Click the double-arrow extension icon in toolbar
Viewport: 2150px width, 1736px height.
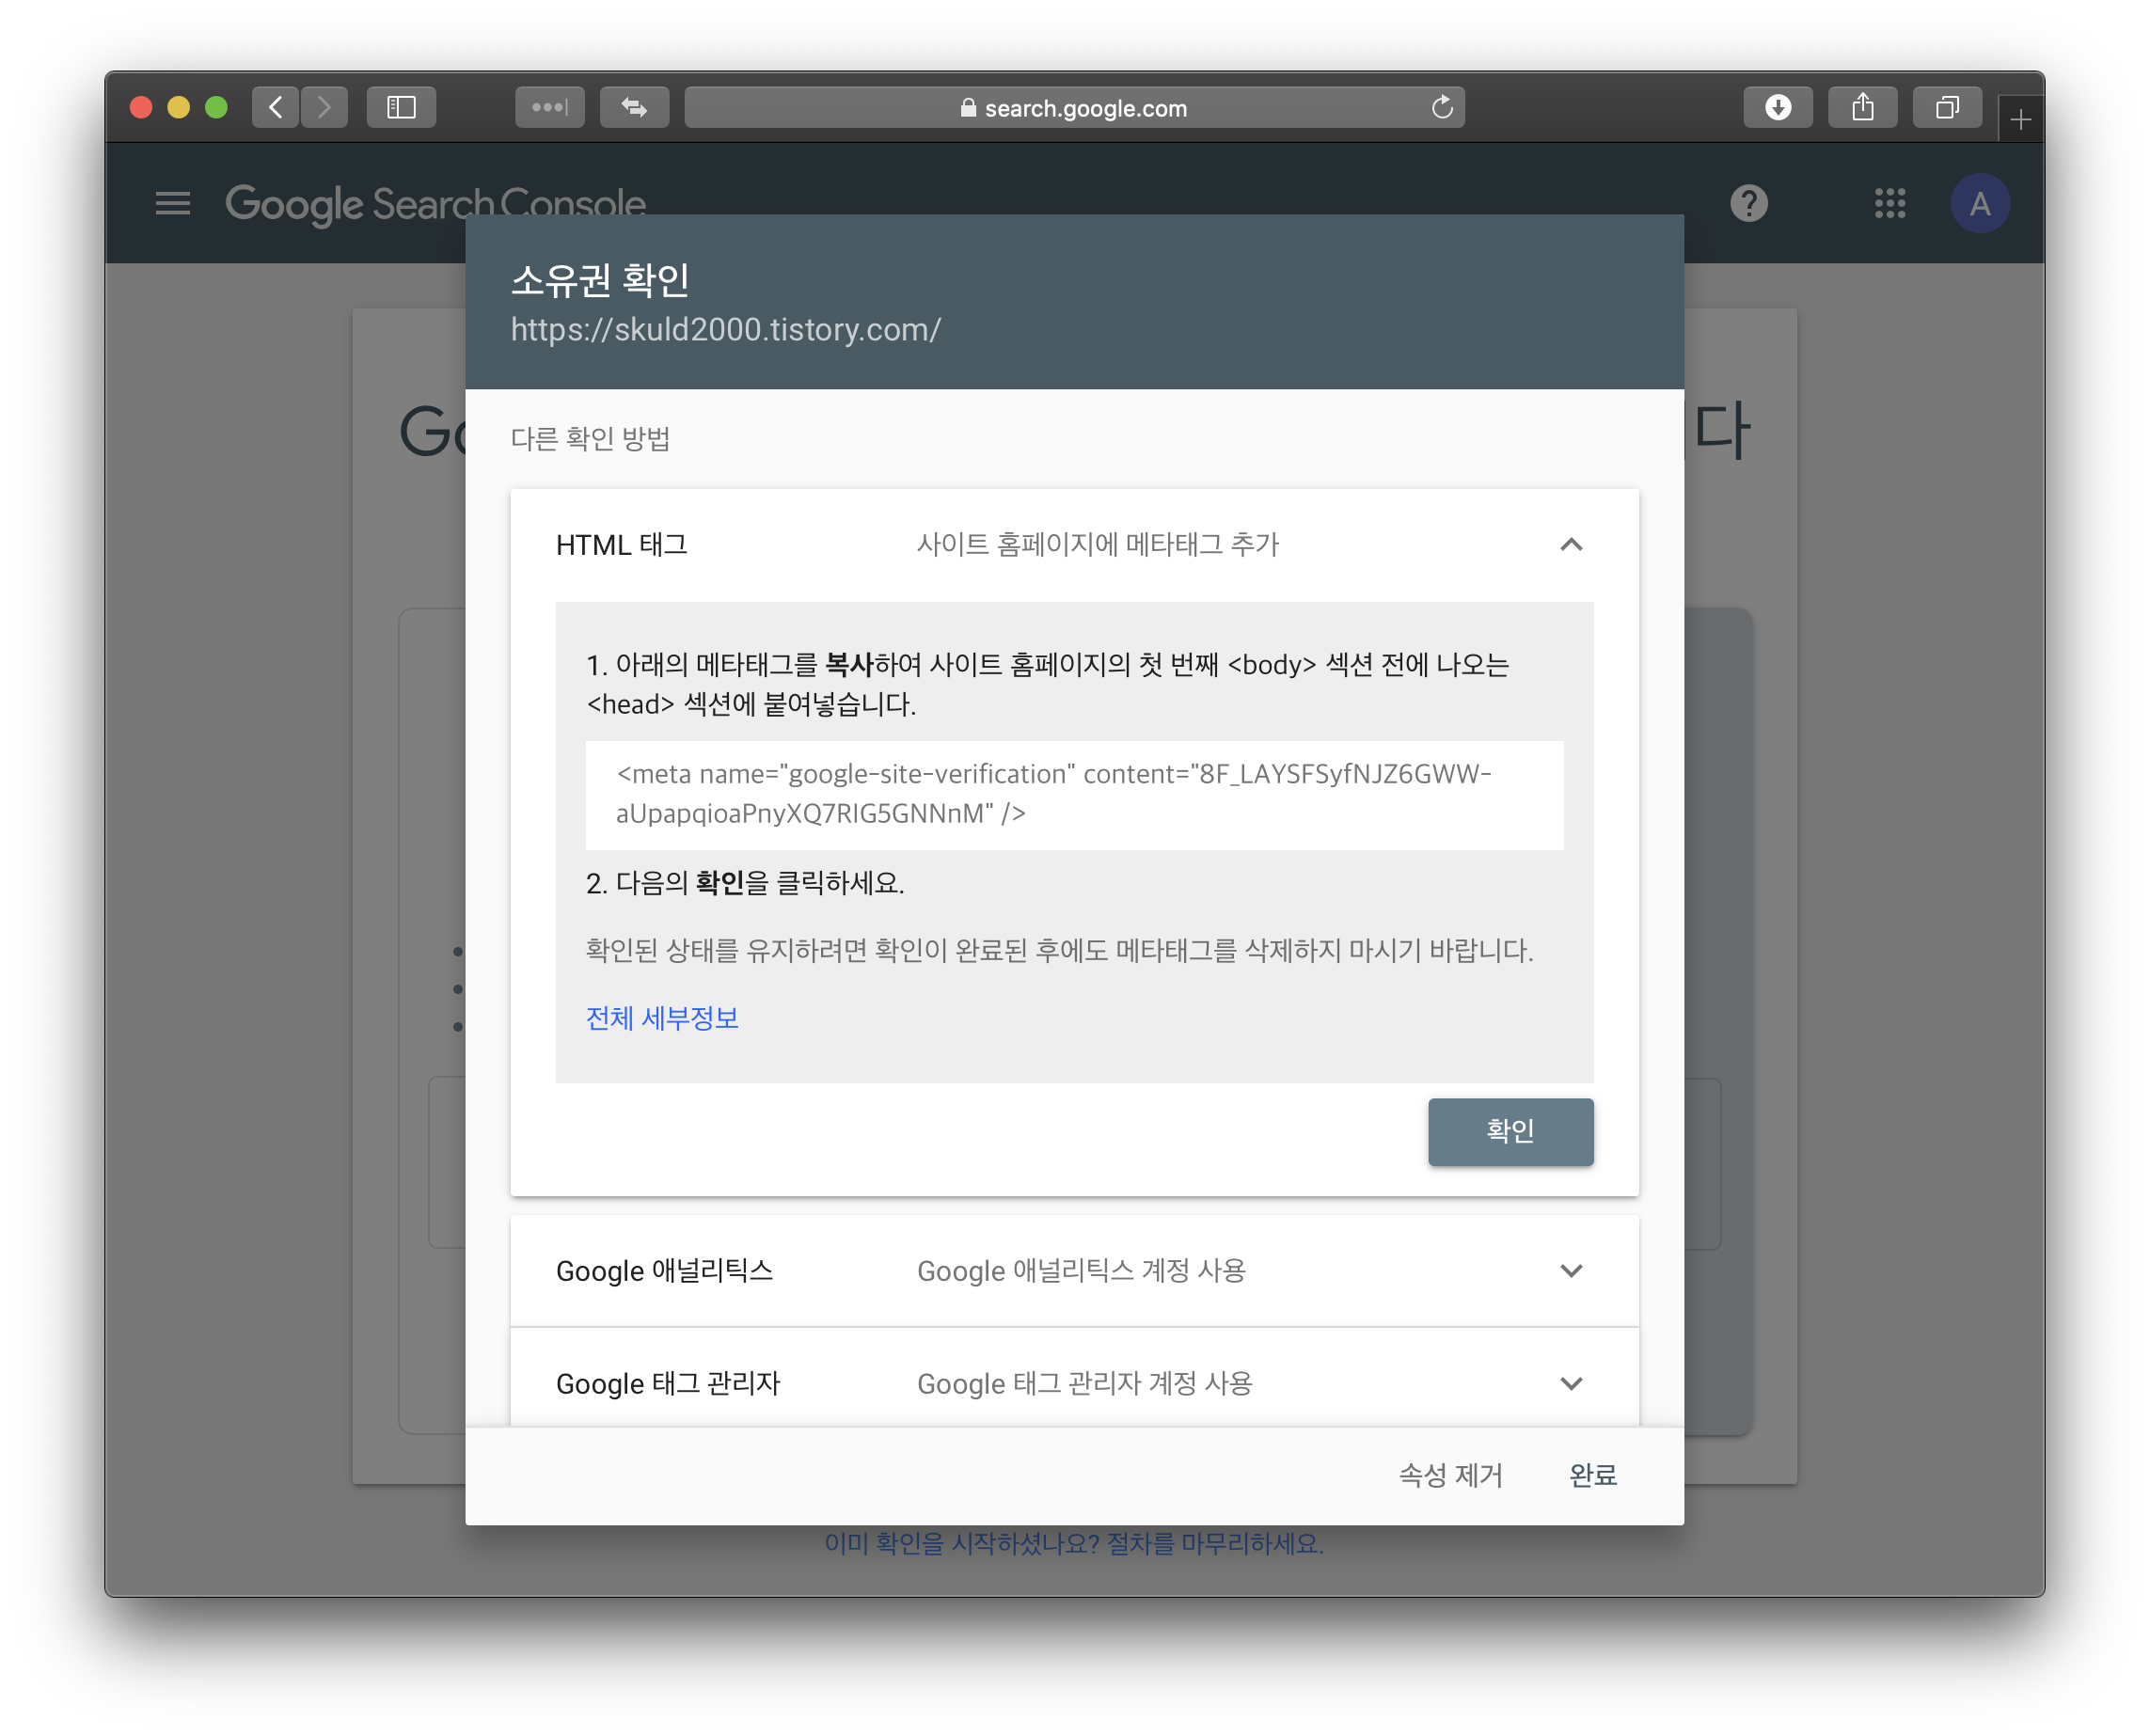point(634,107)
